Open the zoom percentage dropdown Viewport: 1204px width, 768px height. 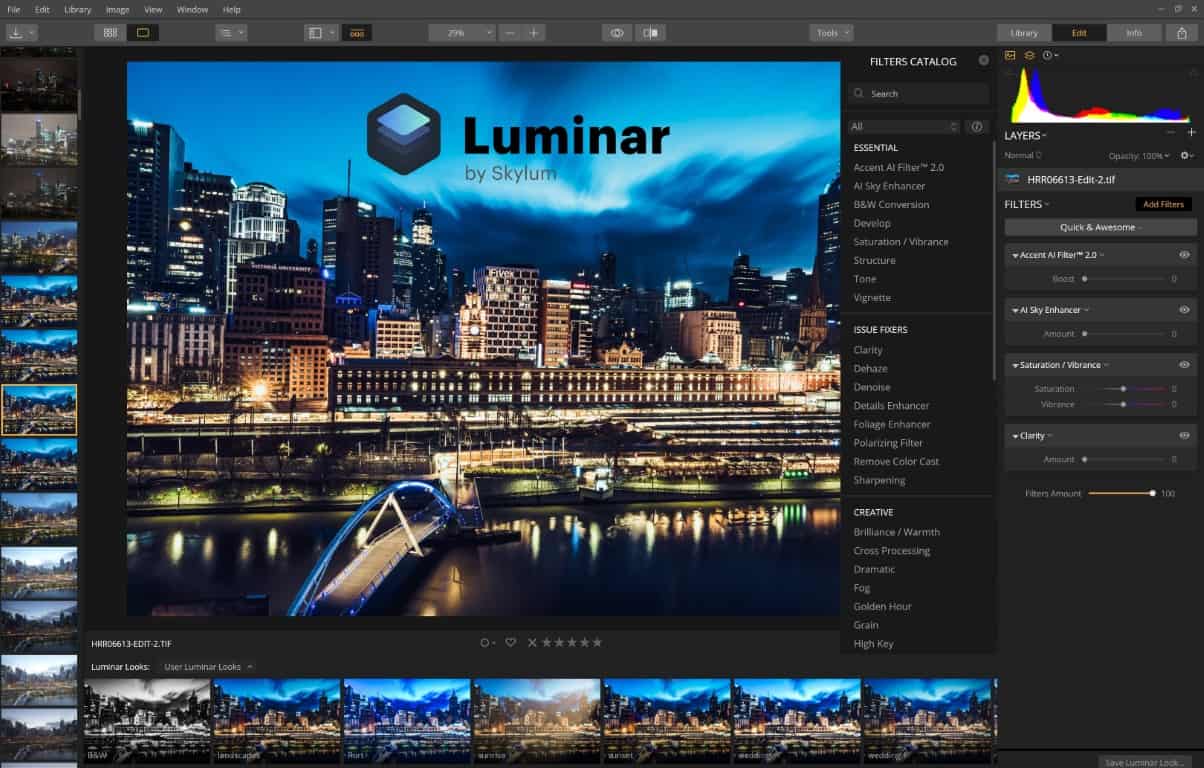[462, 33]
